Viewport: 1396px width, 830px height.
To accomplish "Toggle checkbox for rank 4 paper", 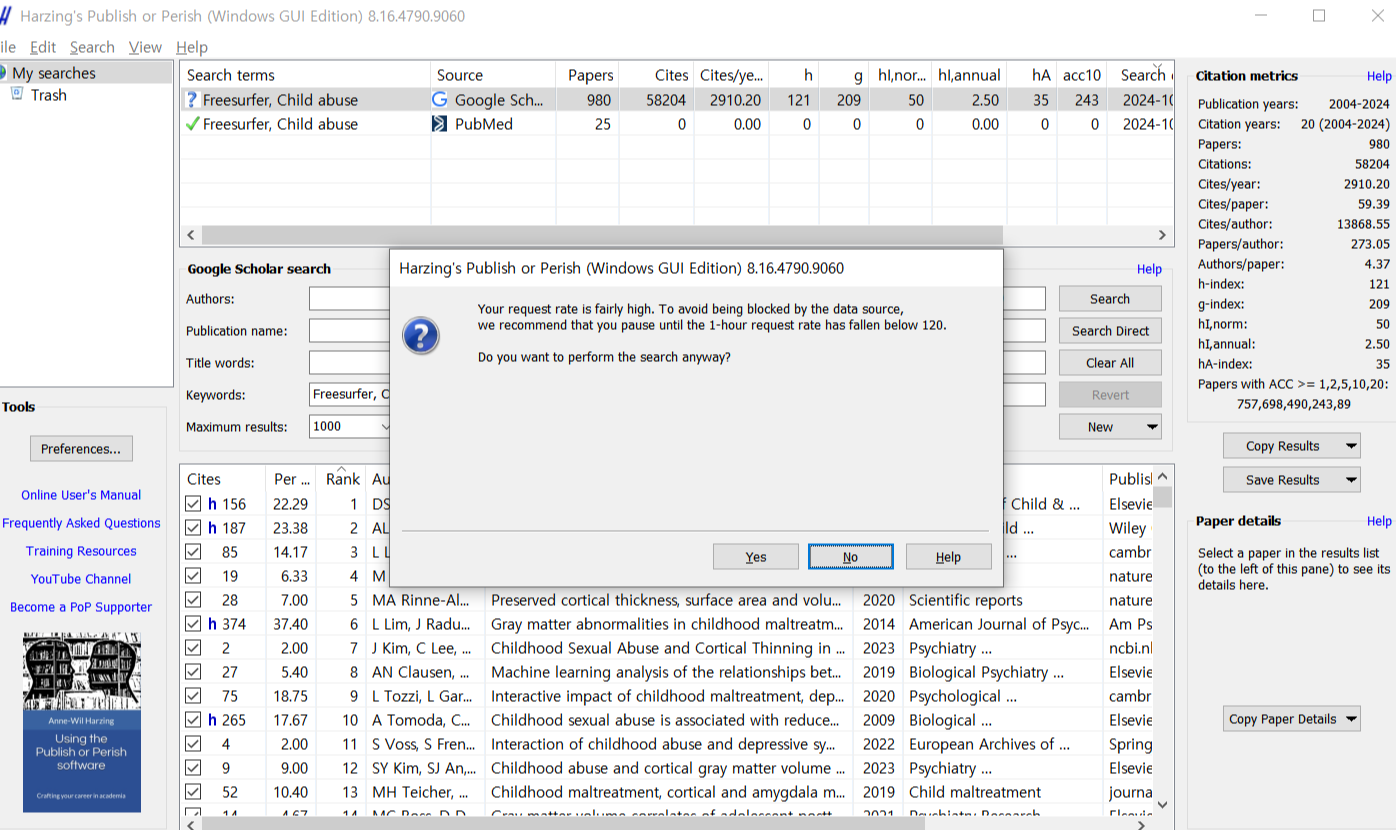I will [x=194, y=576].
